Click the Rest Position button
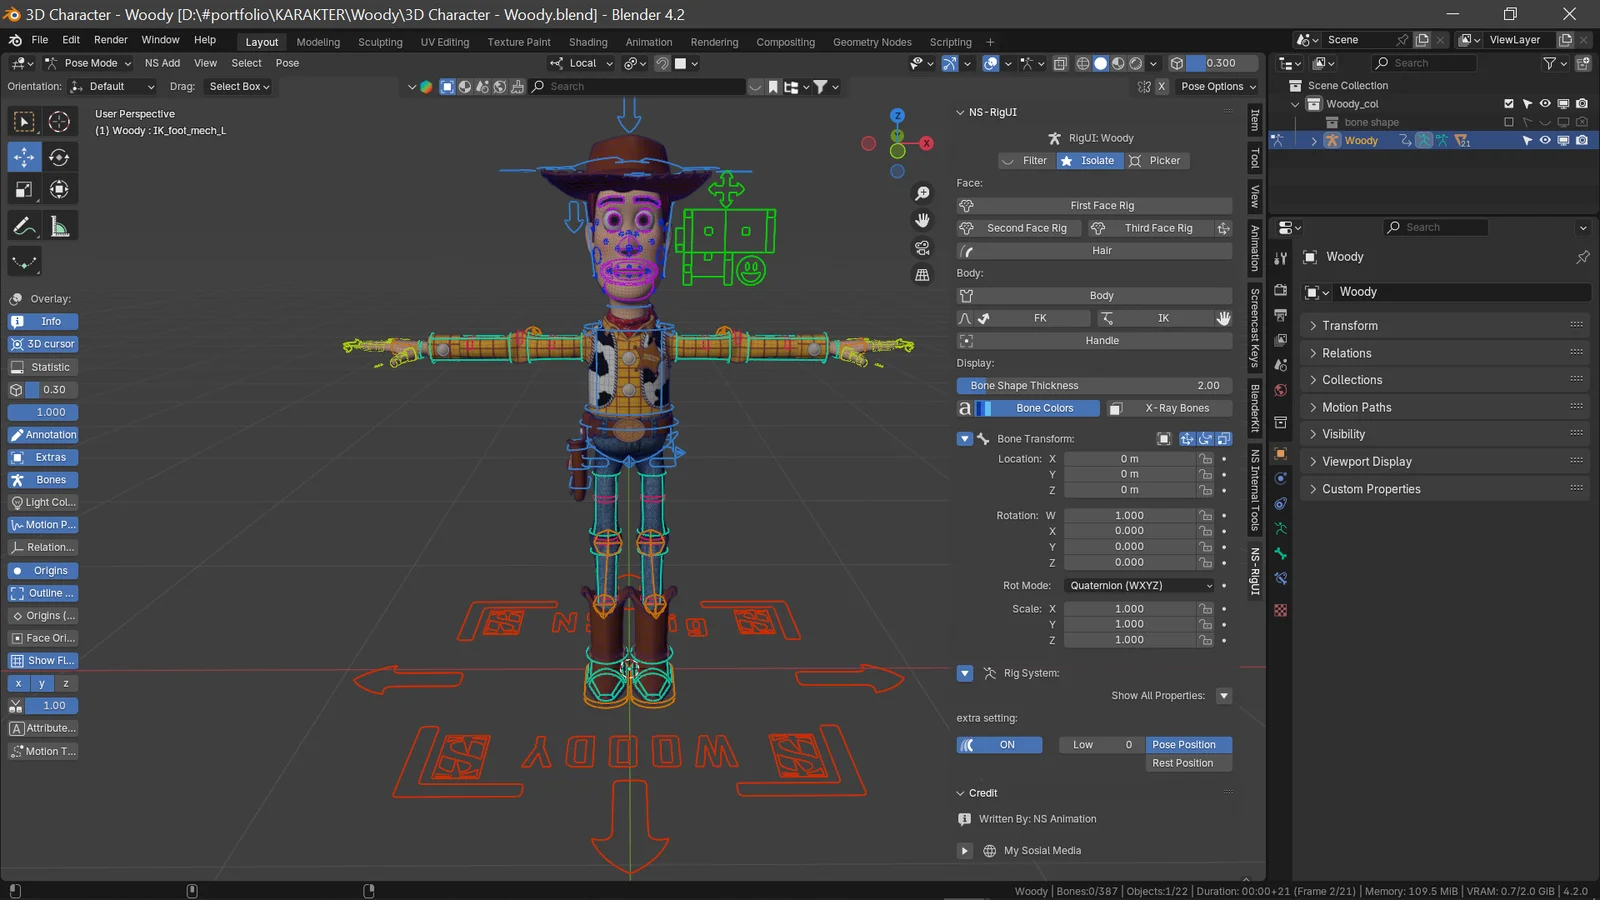The height and width of the screenshot is (900, 1600). tap(1188, 762)
